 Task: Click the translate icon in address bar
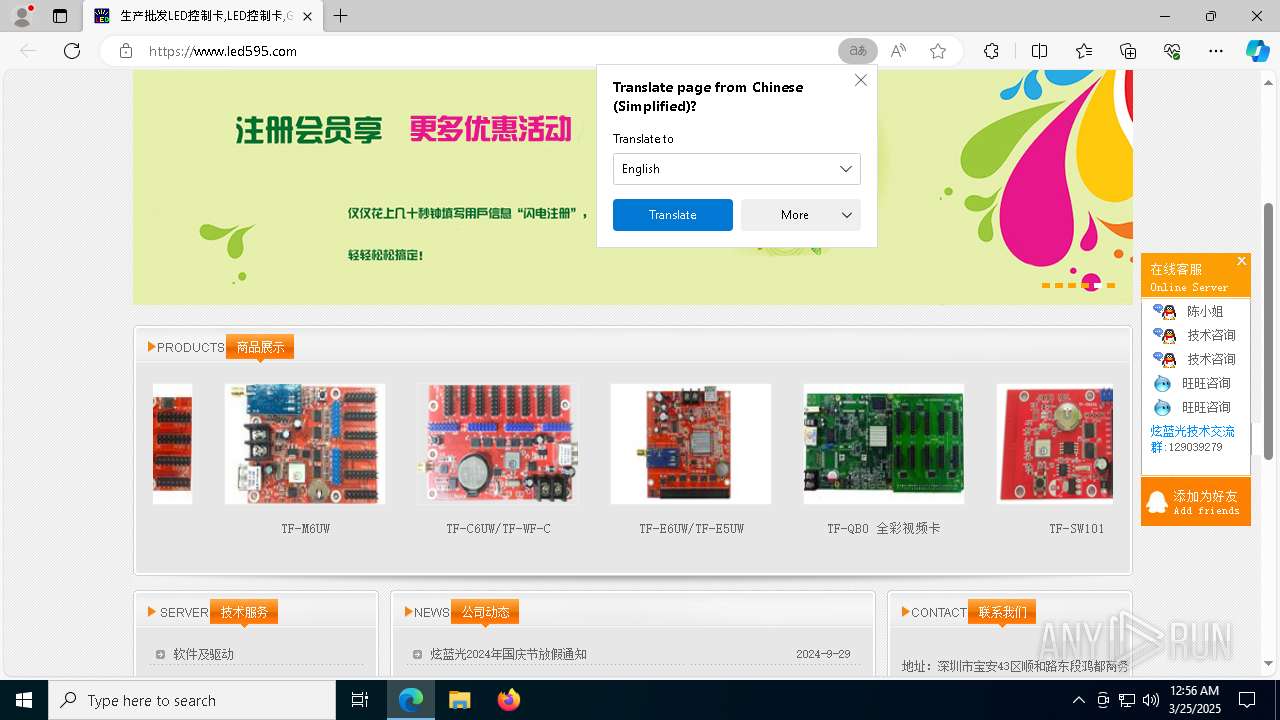(x=857, y=51)
